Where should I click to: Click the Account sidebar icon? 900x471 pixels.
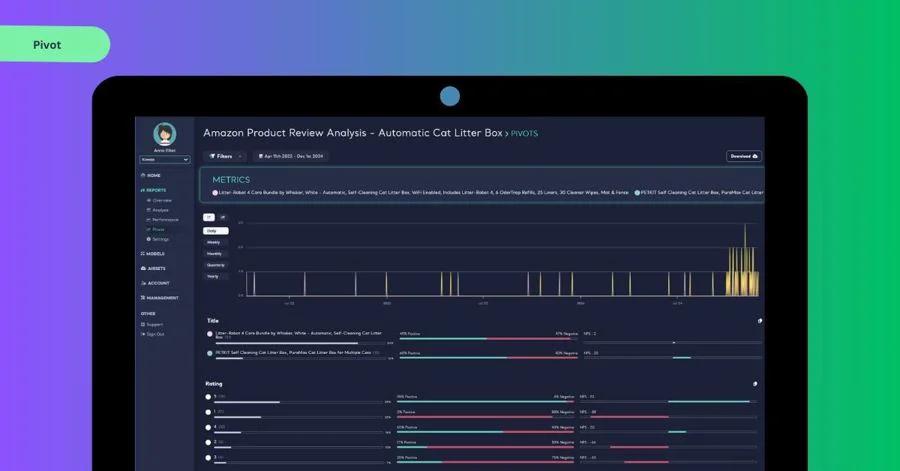pos(143,283)
